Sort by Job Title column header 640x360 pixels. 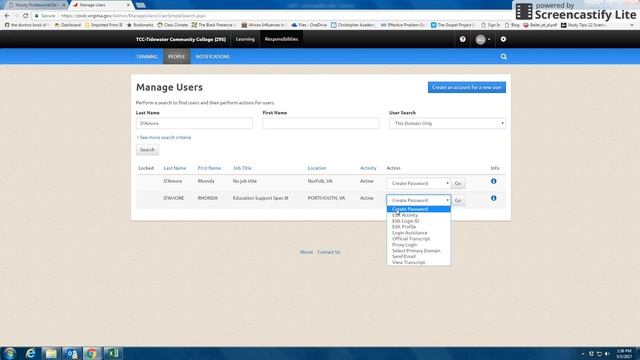[x=242, y=168]
